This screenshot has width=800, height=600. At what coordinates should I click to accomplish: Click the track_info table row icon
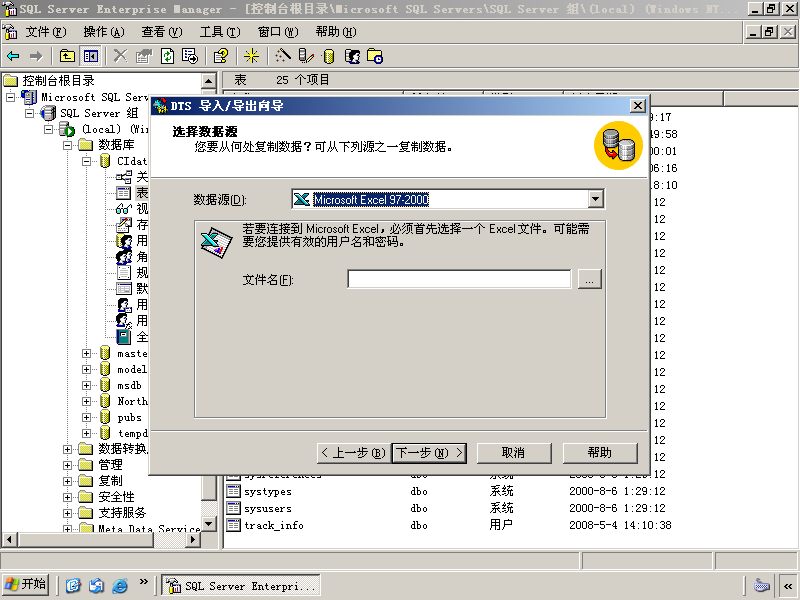coord(233,525)
